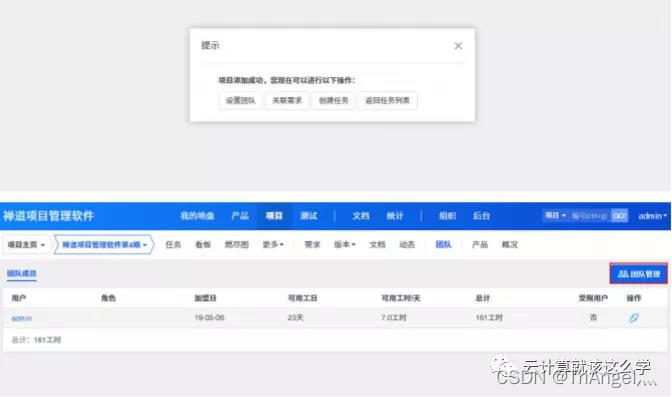Click the 用户 column header
The height and width of the screenshot is (397, 672).
(18, 298)
